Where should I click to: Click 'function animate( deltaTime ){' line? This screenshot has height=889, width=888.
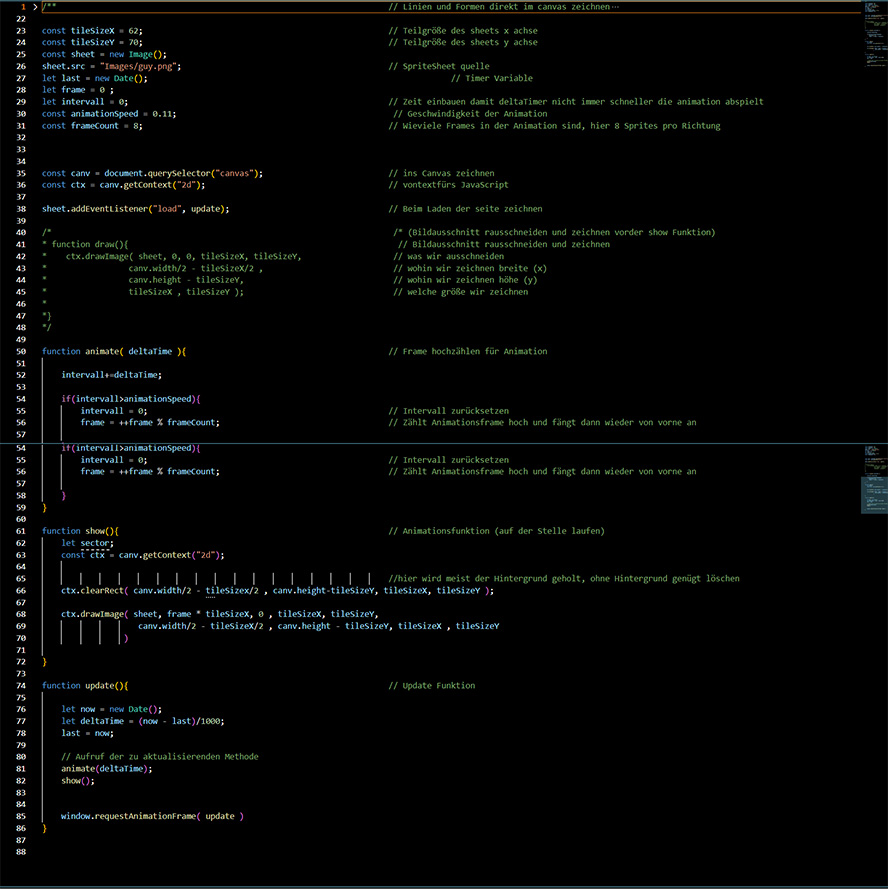[x=113, y=352]
